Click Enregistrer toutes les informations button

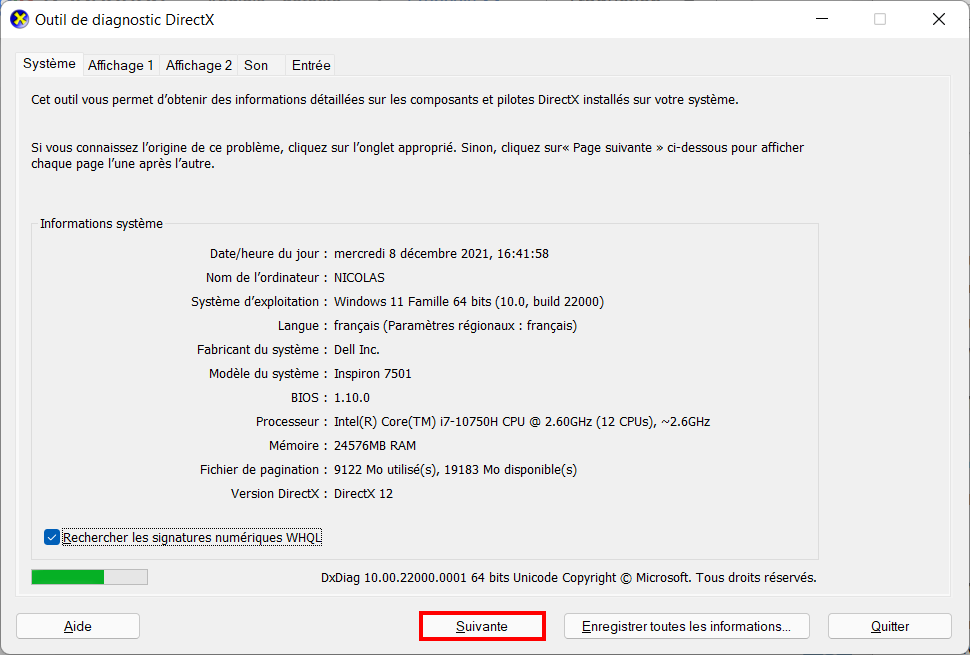(687, 626)
